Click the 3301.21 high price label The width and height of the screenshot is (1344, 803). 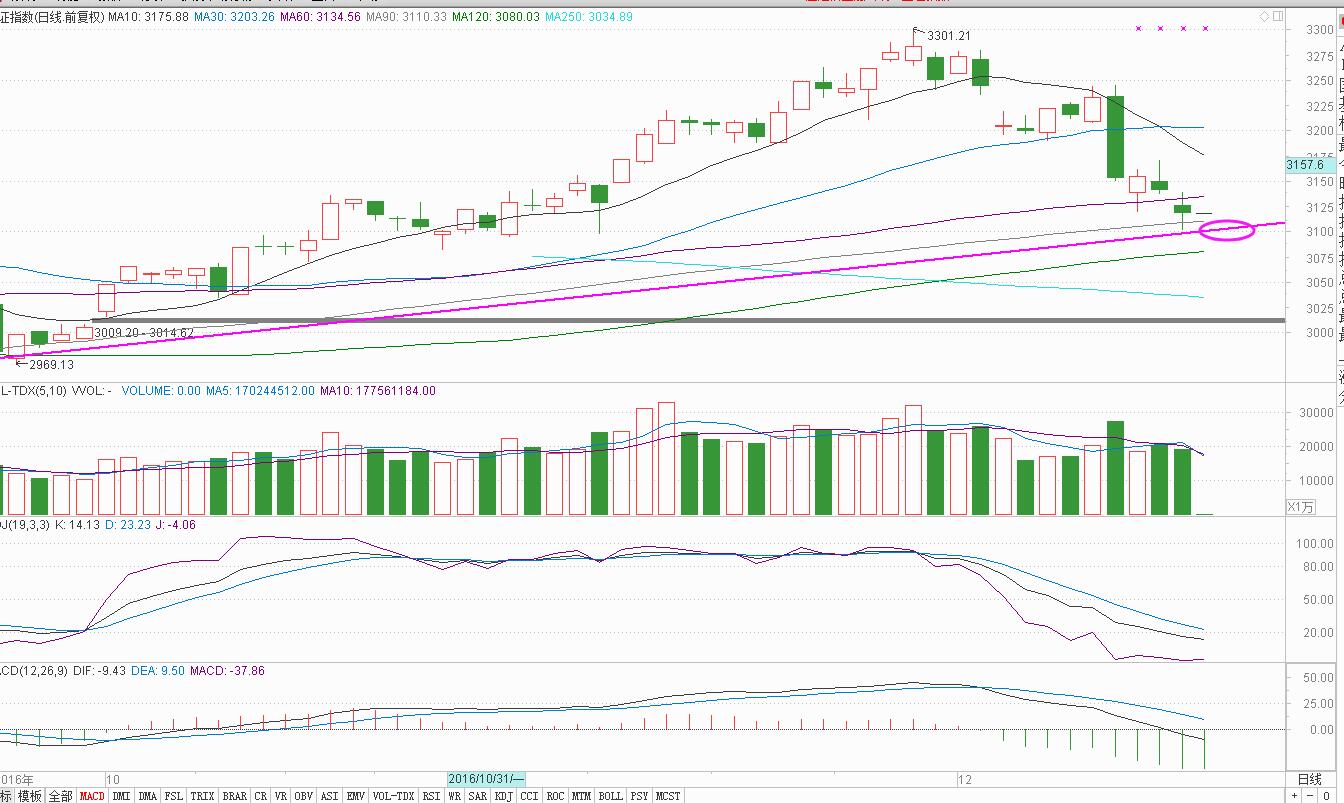pyautogui.click(x=950, y=36)
